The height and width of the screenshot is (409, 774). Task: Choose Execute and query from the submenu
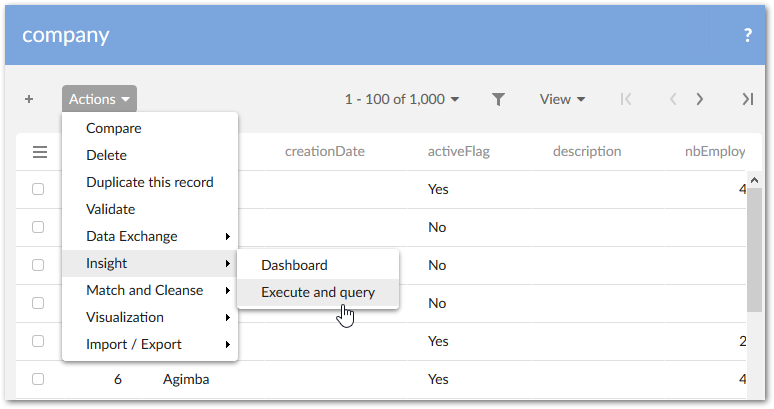pos(318,292)
